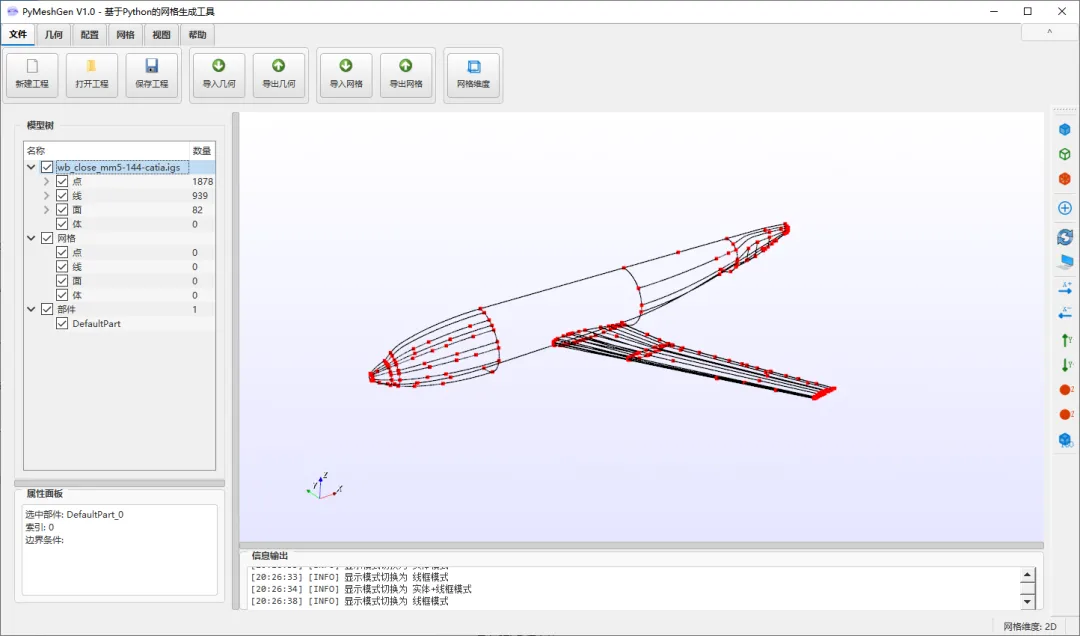This screenshot has height=636, width=1080.
Task: Click the 数量 column header
Action: 202,150
